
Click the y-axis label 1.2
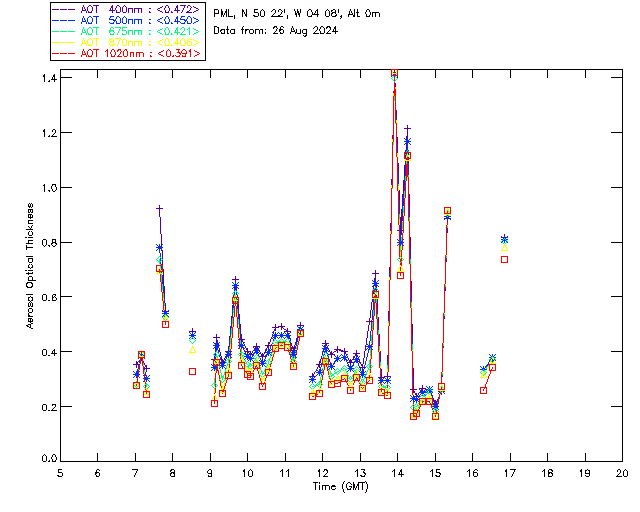(x=49, y=133)
